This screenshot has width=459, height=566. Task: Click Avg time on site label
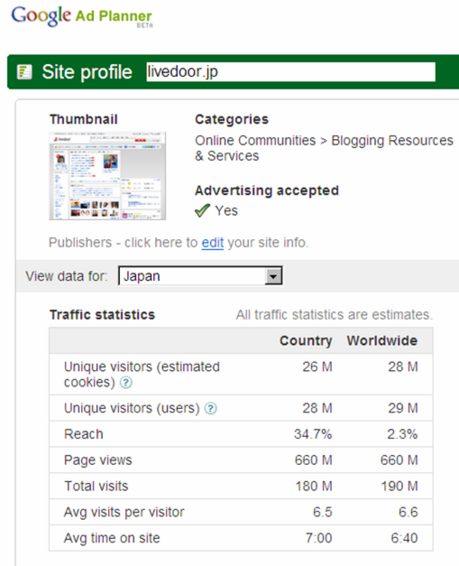click(x=112, y=538)
